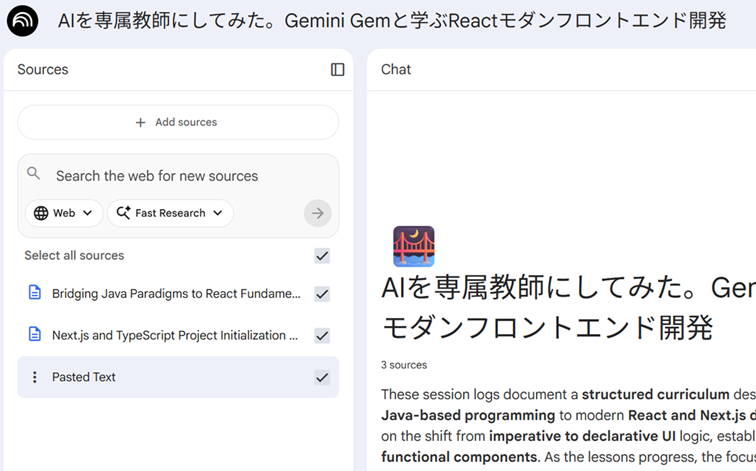Uncheck the Bridging Java Paradigms source checkbox
The width and height of the screenshot is (756, 471).
(322, 294)
